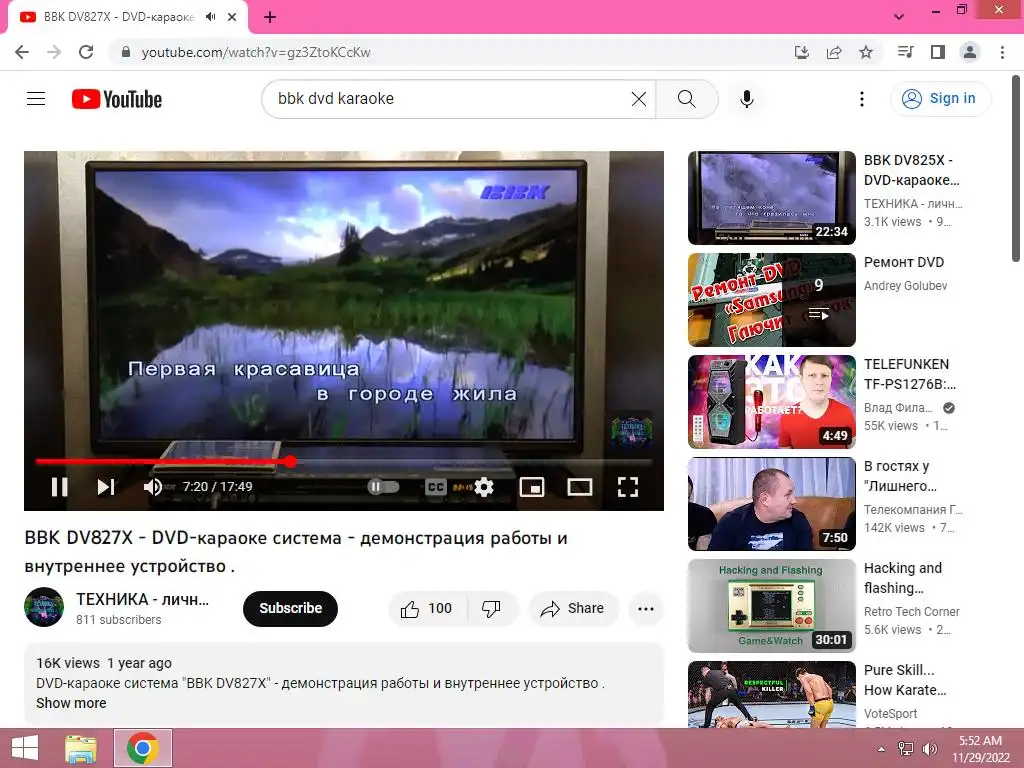Toggle the autoplay switch
Screen dimensions: 1024x768
point(383,487)
